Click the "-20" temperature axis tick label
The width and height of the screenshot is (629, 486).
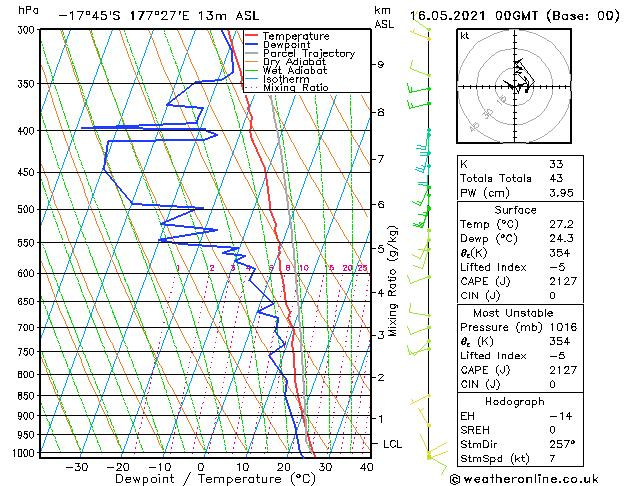[x=118, y=467]
